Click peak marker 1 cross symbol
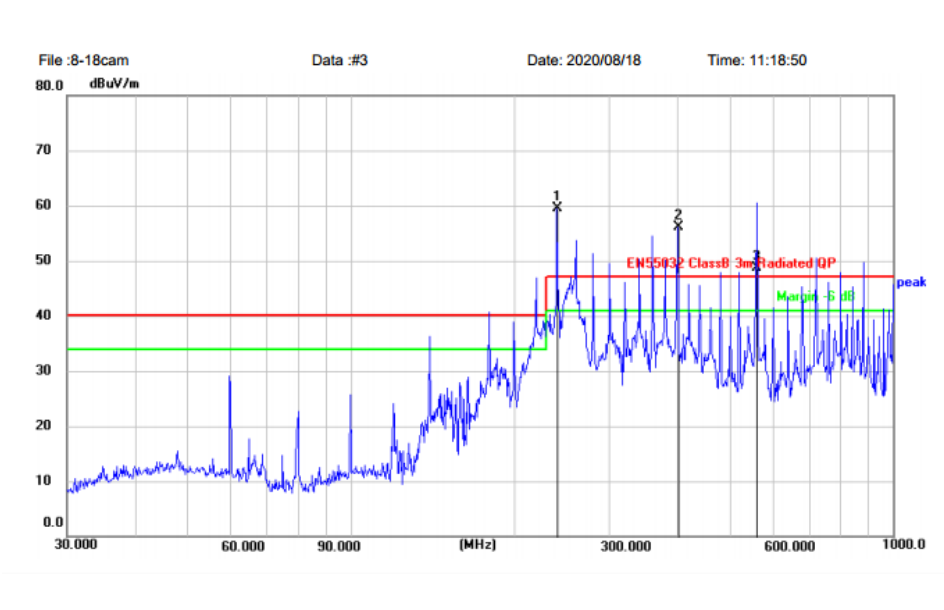 pos(557,206)
